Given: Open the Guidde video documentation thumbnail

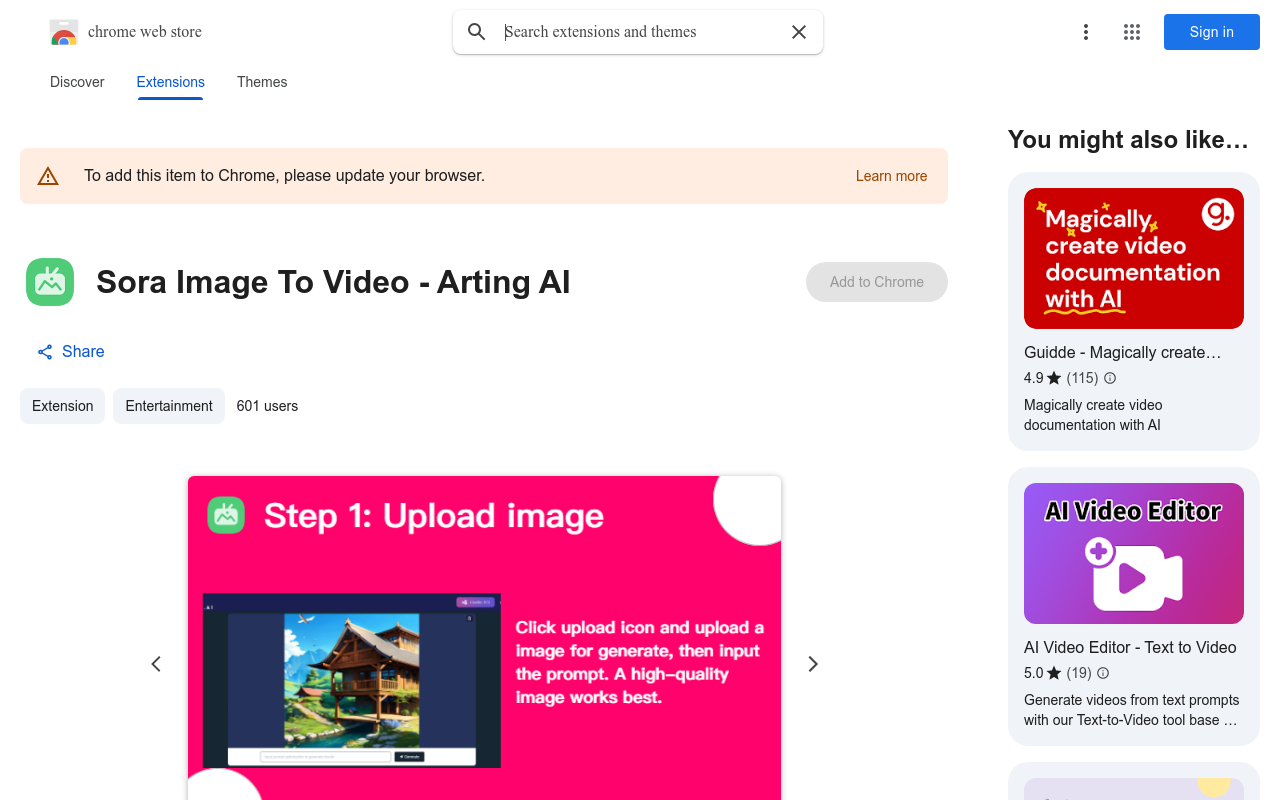Looking at the screenshot, I should (1134, 258).
